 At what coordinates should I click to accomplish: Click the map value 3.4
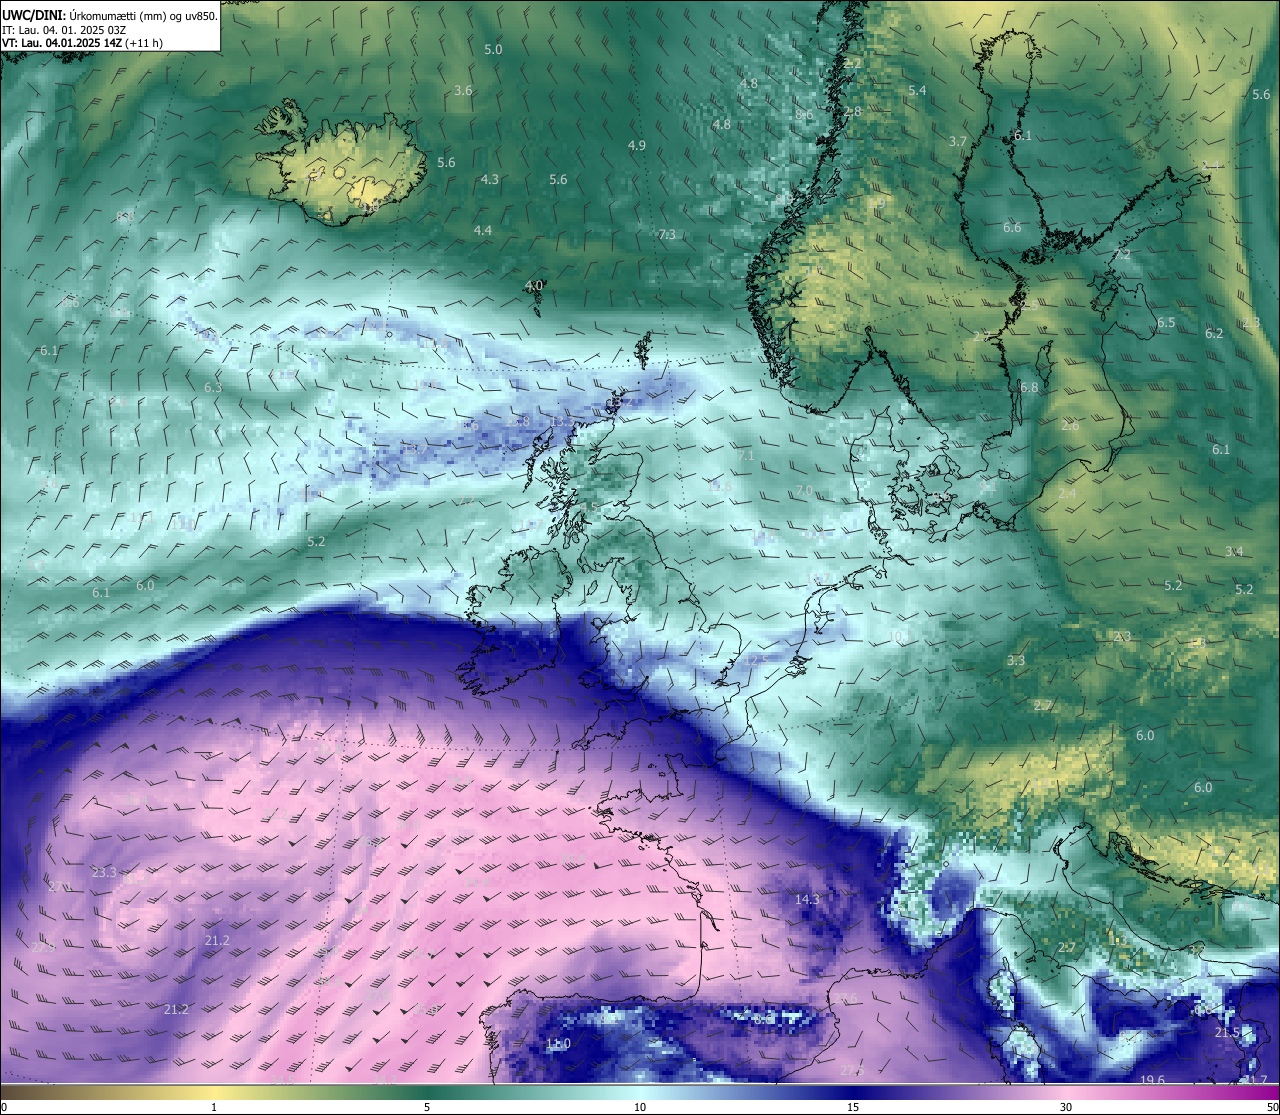click(1234, 551)
